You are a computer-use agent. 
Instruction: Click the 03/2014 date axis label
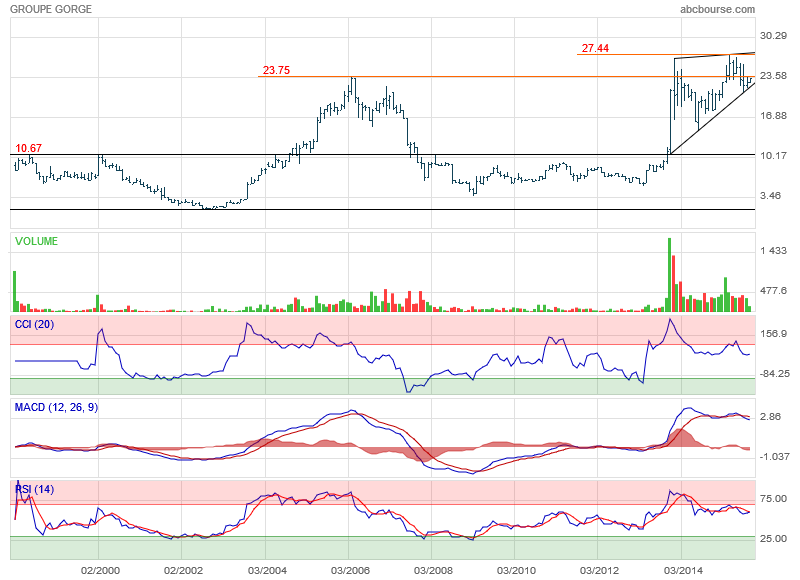pyautogui.click(x=683, y=571)
